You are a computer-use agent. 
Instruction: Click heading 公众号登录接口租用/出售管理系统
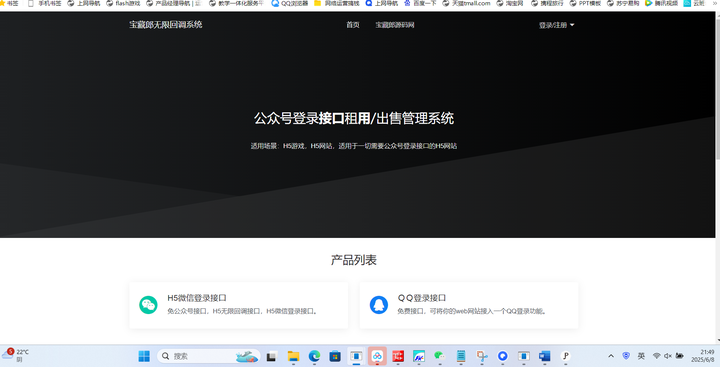click(354, 119)
